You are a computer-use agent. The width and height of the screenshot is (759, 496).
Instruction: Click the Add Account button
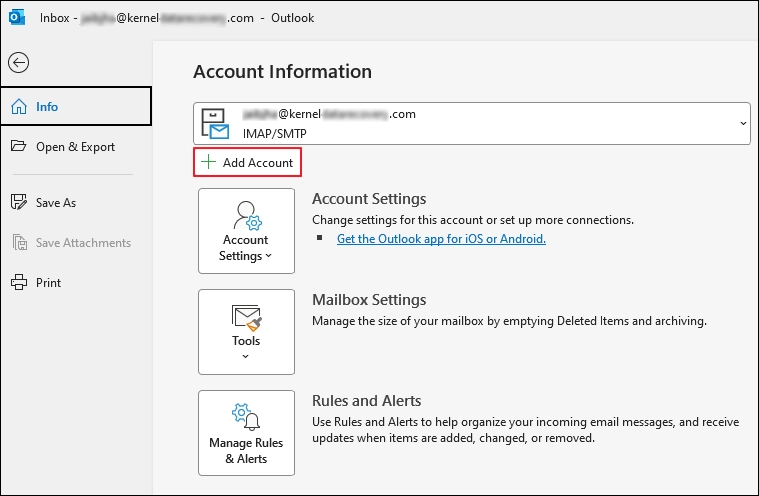pos(247,162)
